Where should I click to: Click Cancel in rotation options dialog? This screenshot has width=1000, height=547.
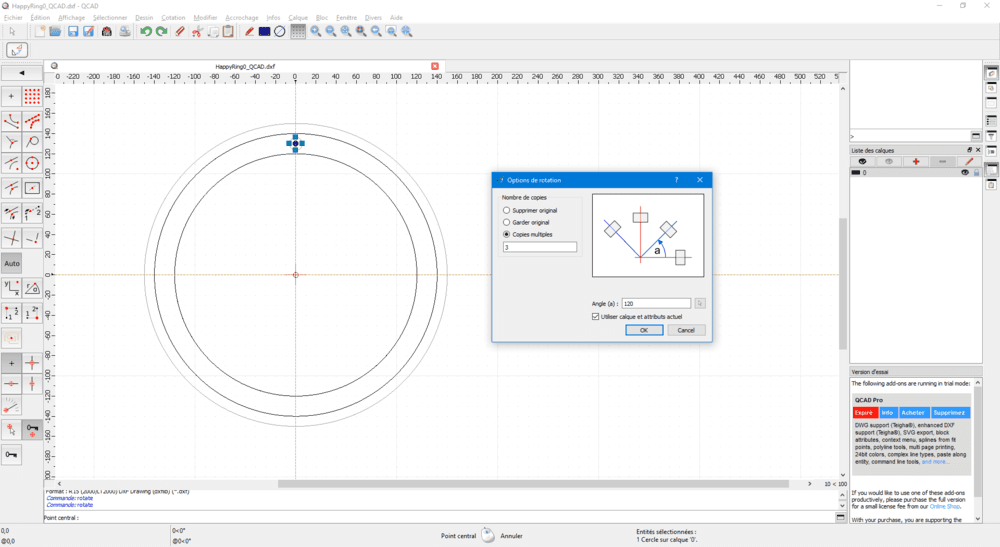click(x=686, y=330)
